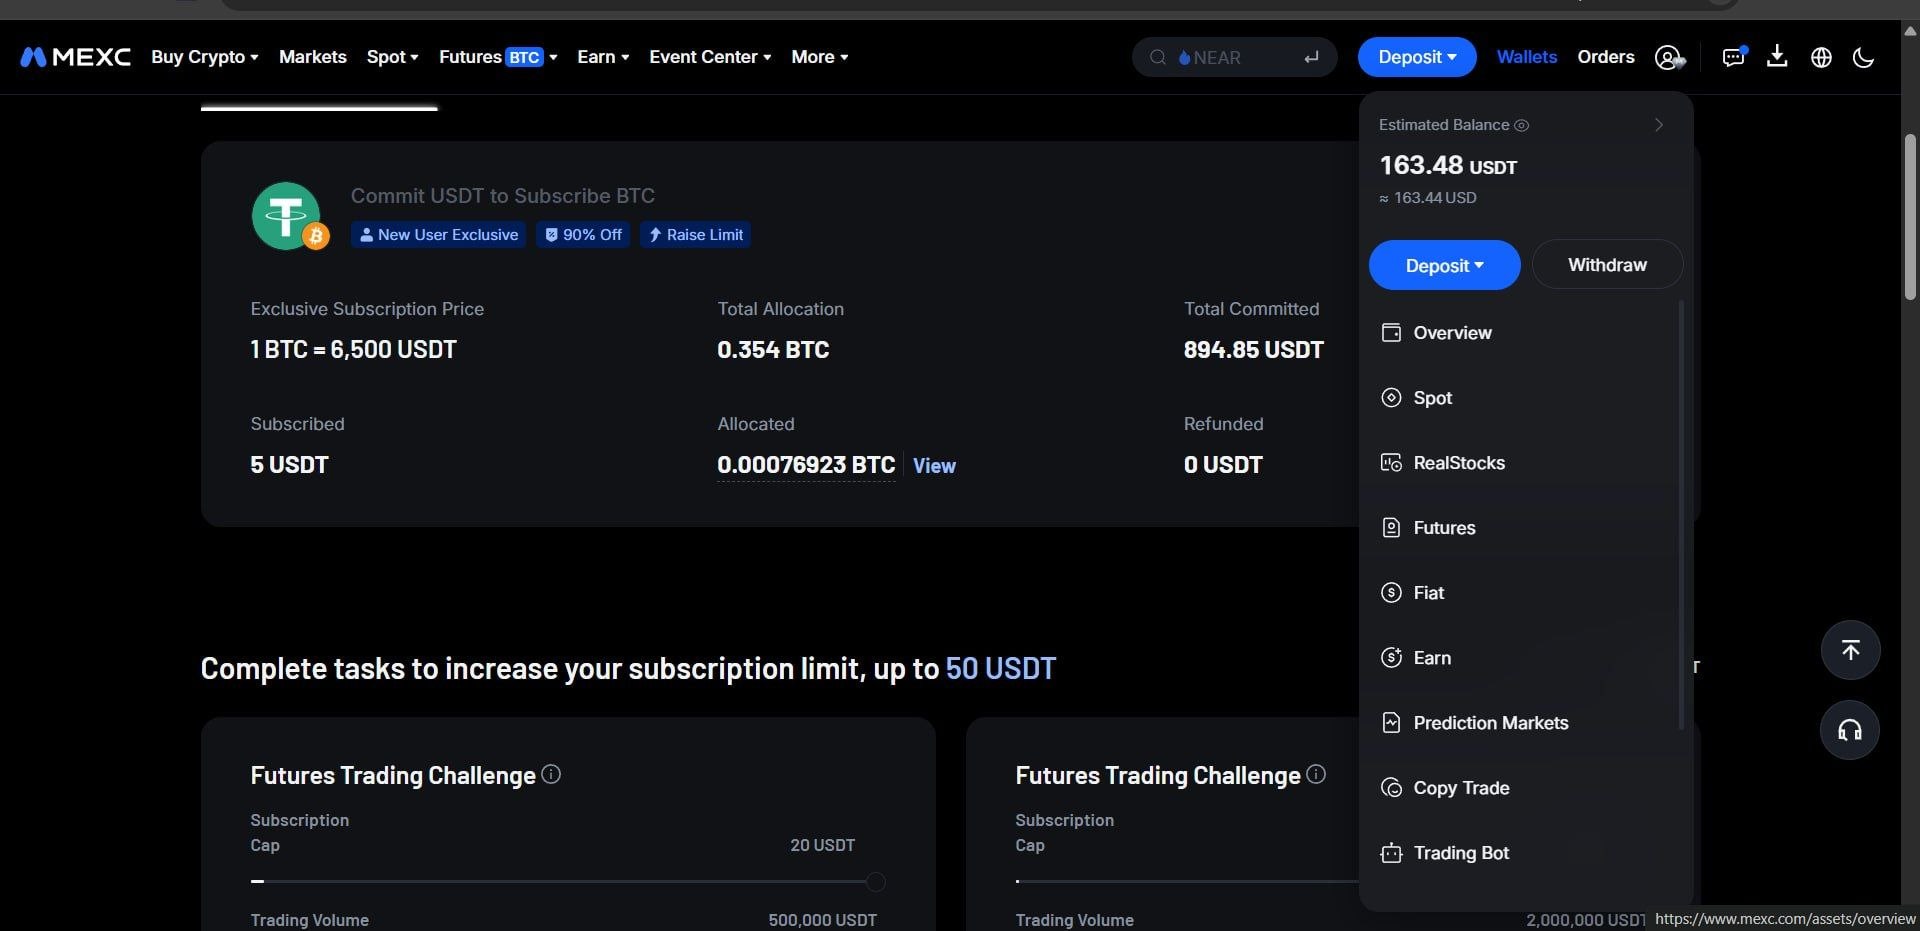Click the Tether USDT coin icon
The height and width of the screenshot is (931, 1920).
tap(286, 216)
